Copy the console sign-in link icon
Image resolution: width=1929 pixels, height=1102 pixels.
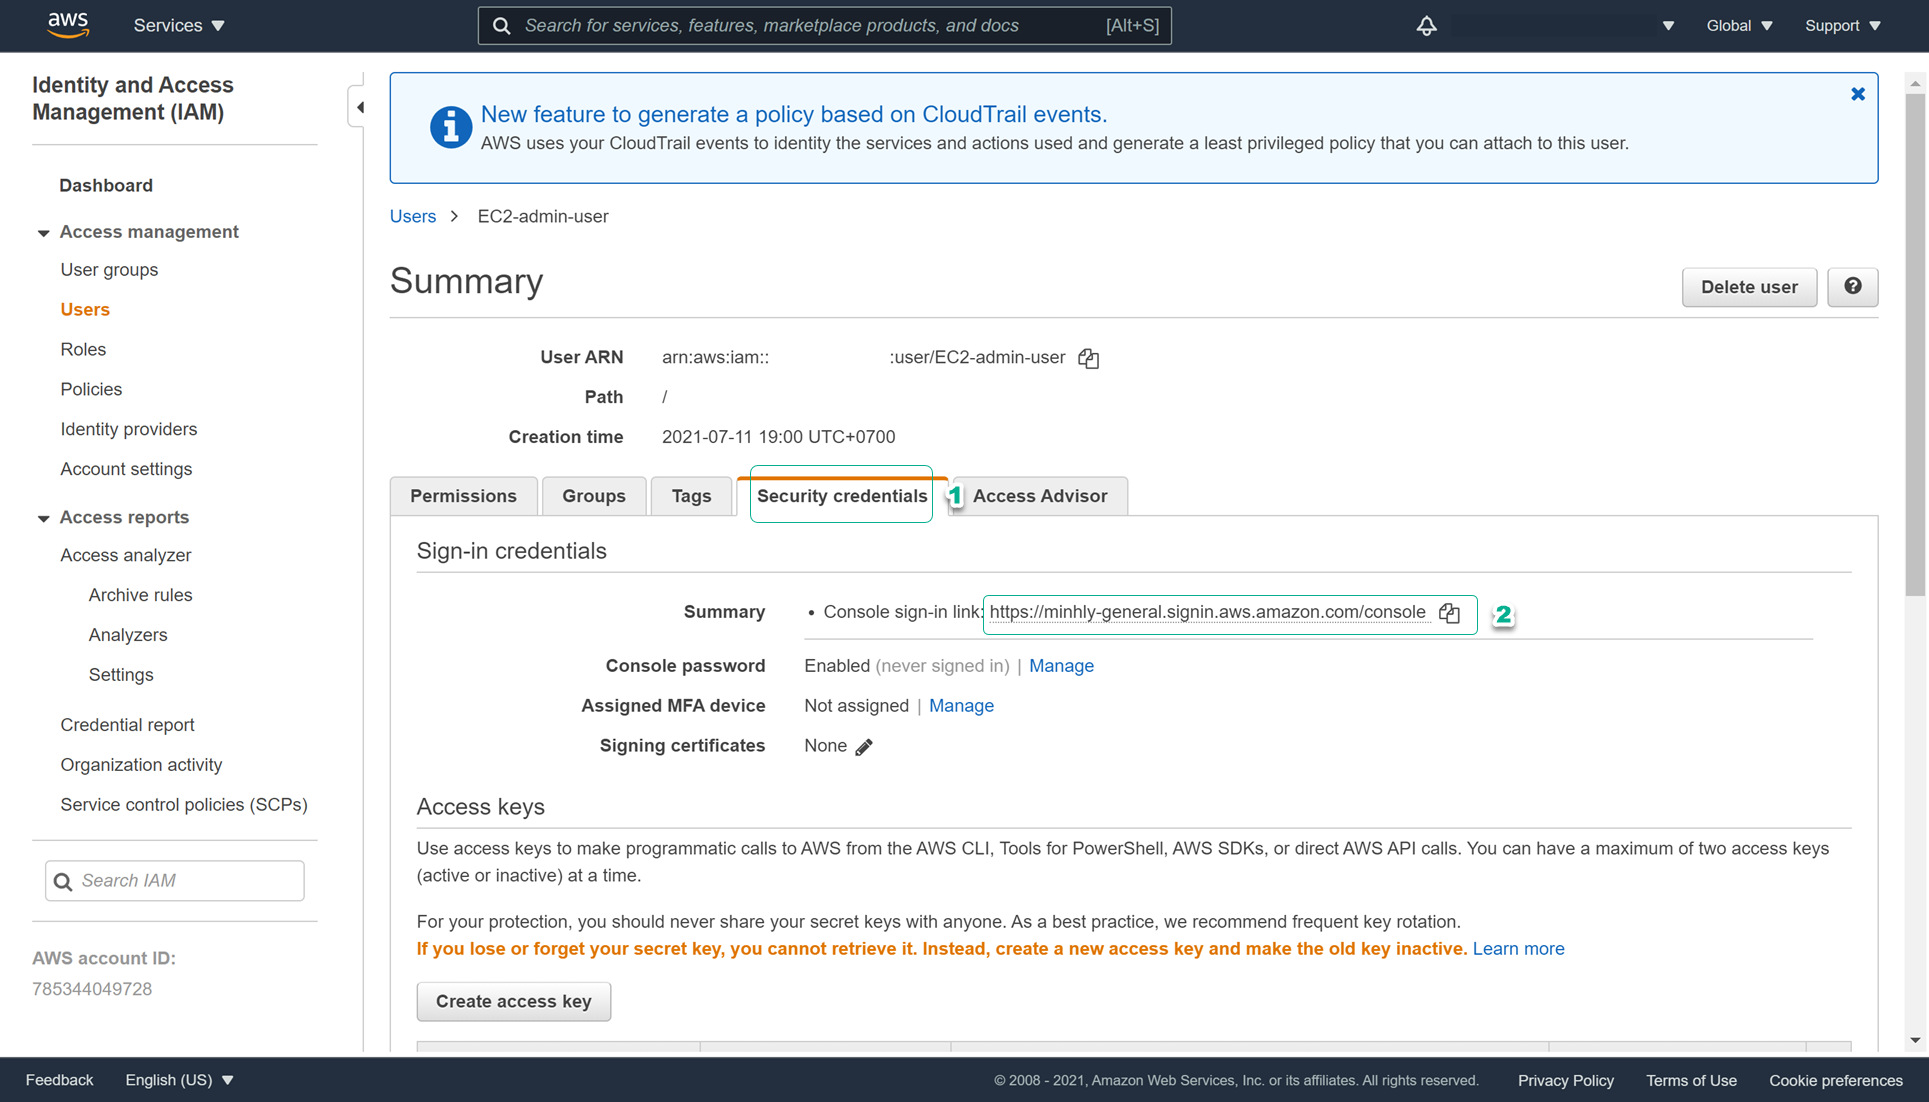coord(1450,613)
